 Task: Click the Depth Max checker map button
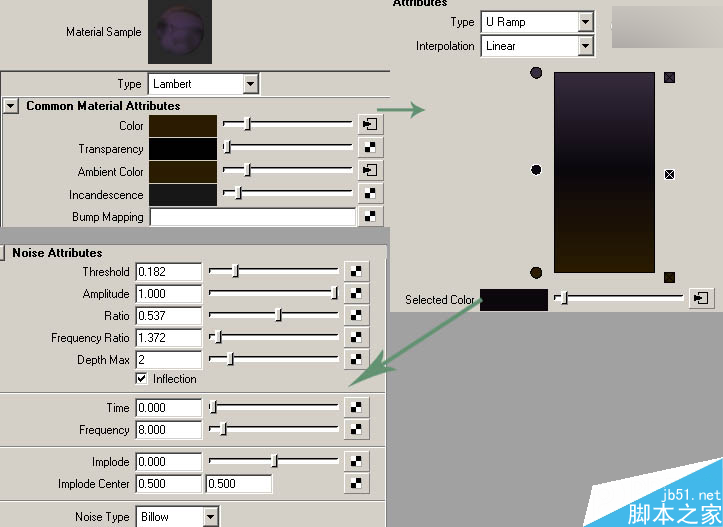(x=356, y=359)
